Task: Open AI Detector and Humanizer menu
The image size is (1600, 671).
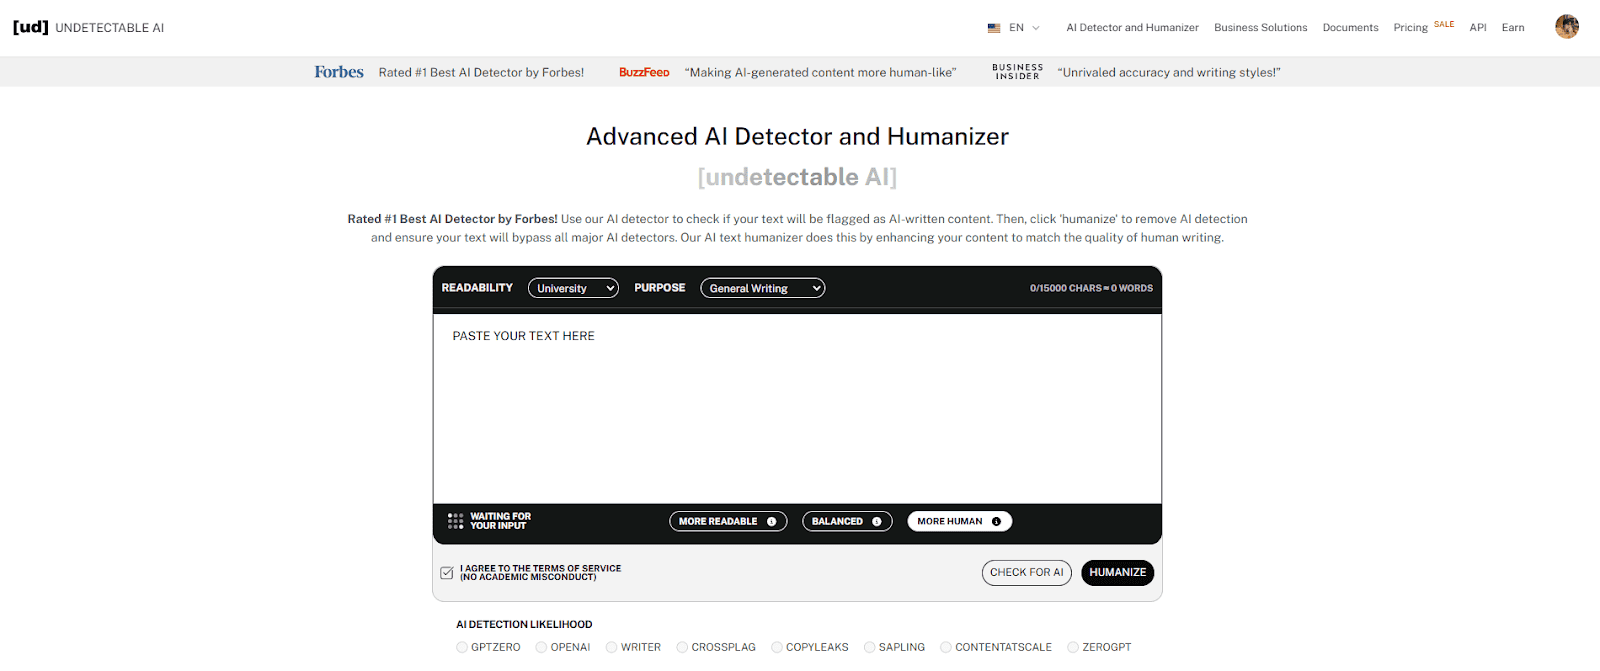Action: coord(1132,28)
